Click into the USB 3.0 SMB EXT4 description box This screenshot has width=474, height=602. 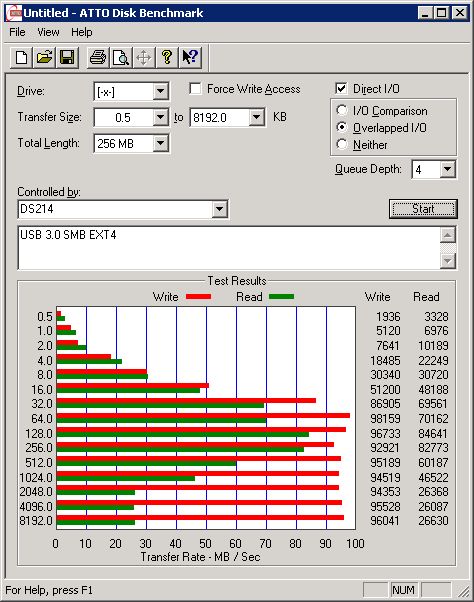229,248
